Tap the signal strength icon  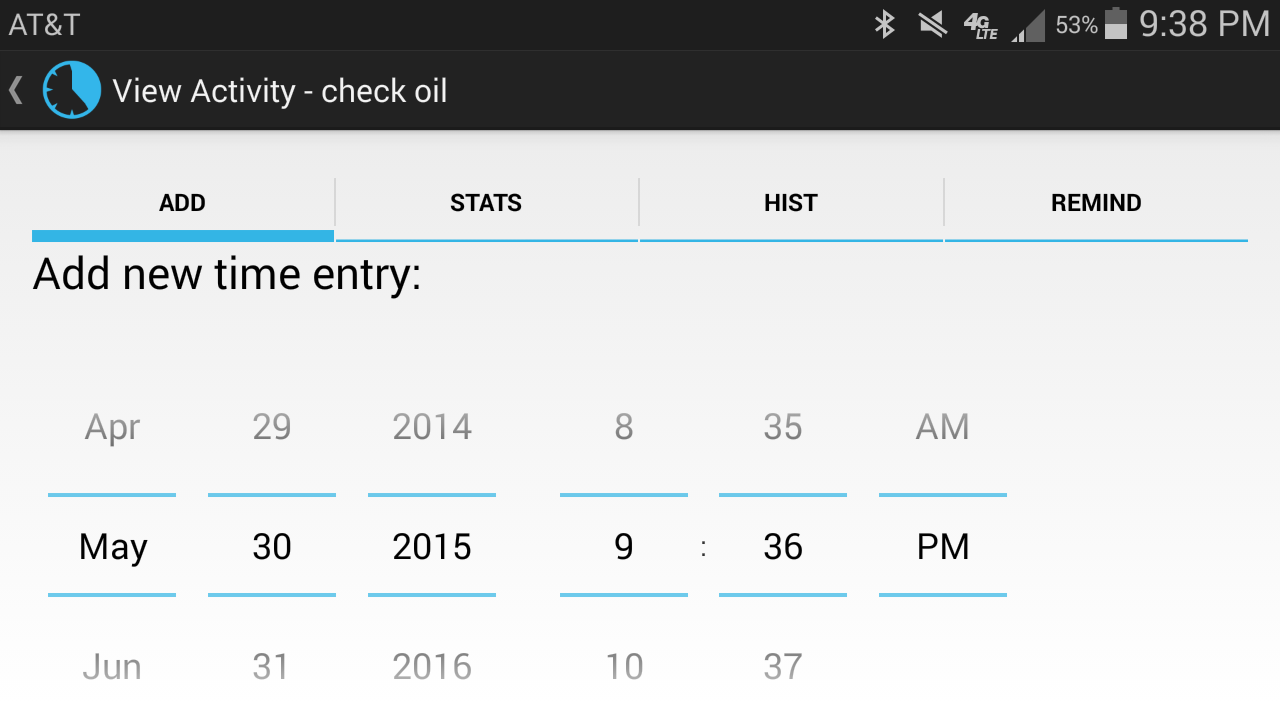(x=1028, y=26)
